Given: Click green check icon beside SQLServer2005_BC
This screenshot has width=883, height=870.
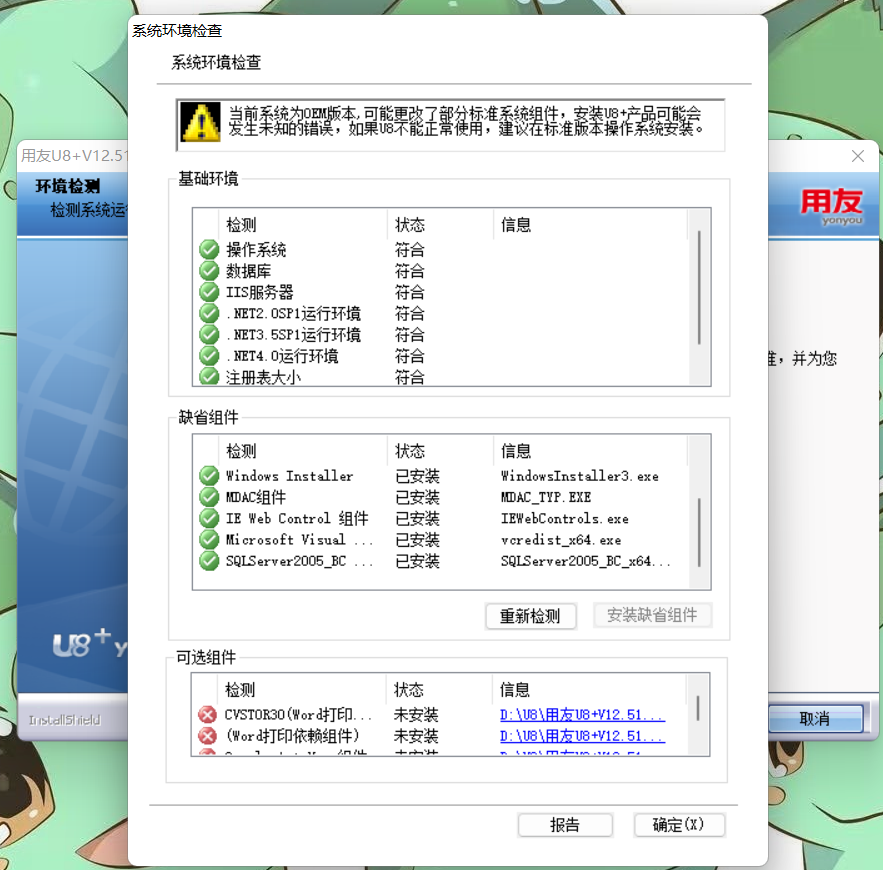Looking at the screenshot, I should coord(209,561).
